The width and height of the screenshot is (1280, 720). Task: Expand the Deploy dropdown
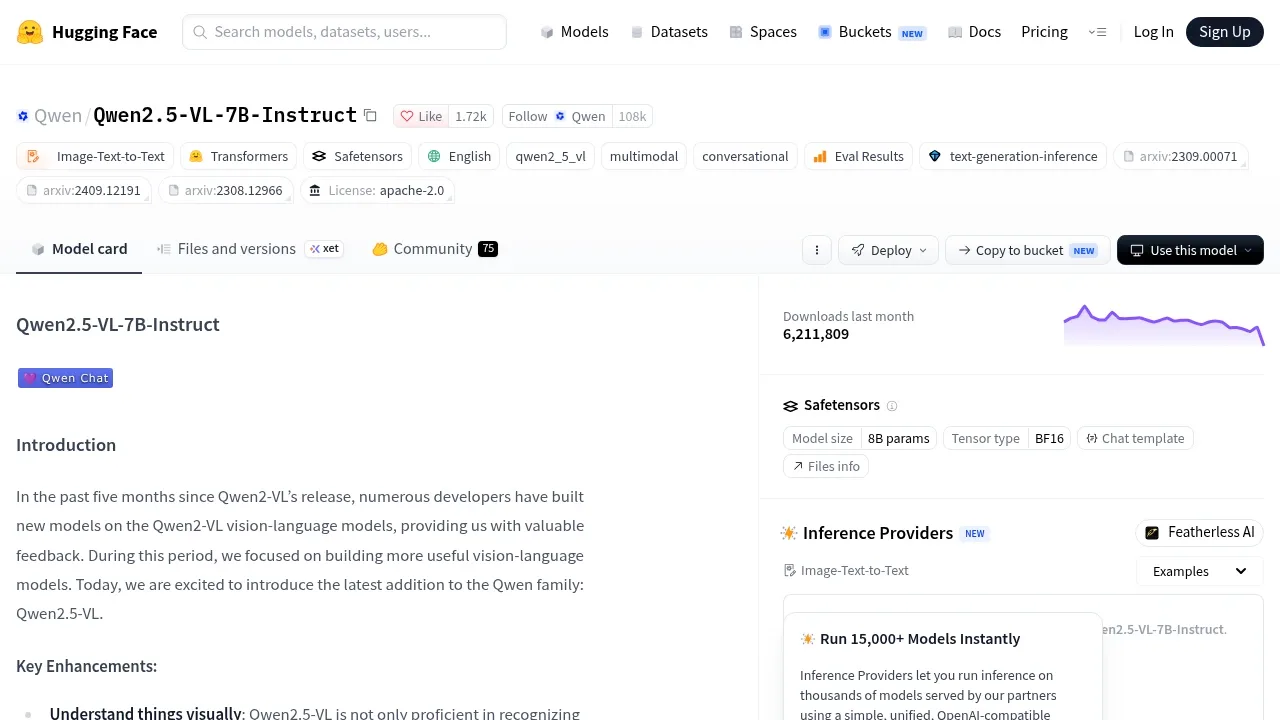(x=889, y=250)
